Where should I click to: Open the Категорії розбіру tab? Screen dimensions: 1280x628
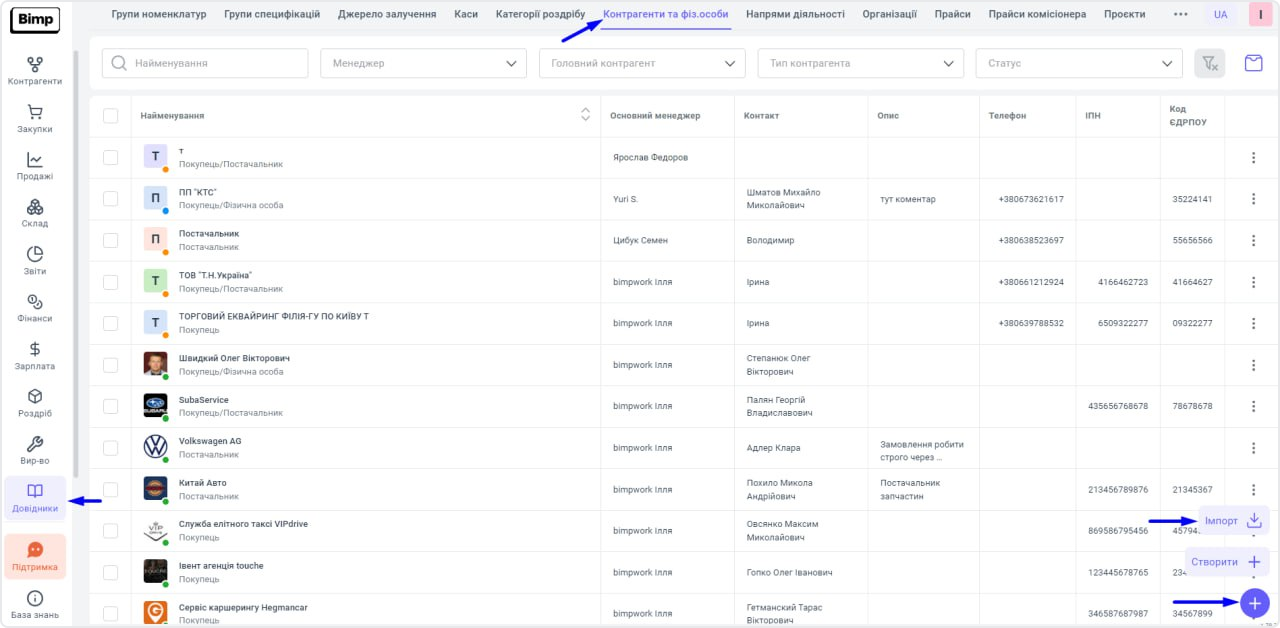point(540,15)
